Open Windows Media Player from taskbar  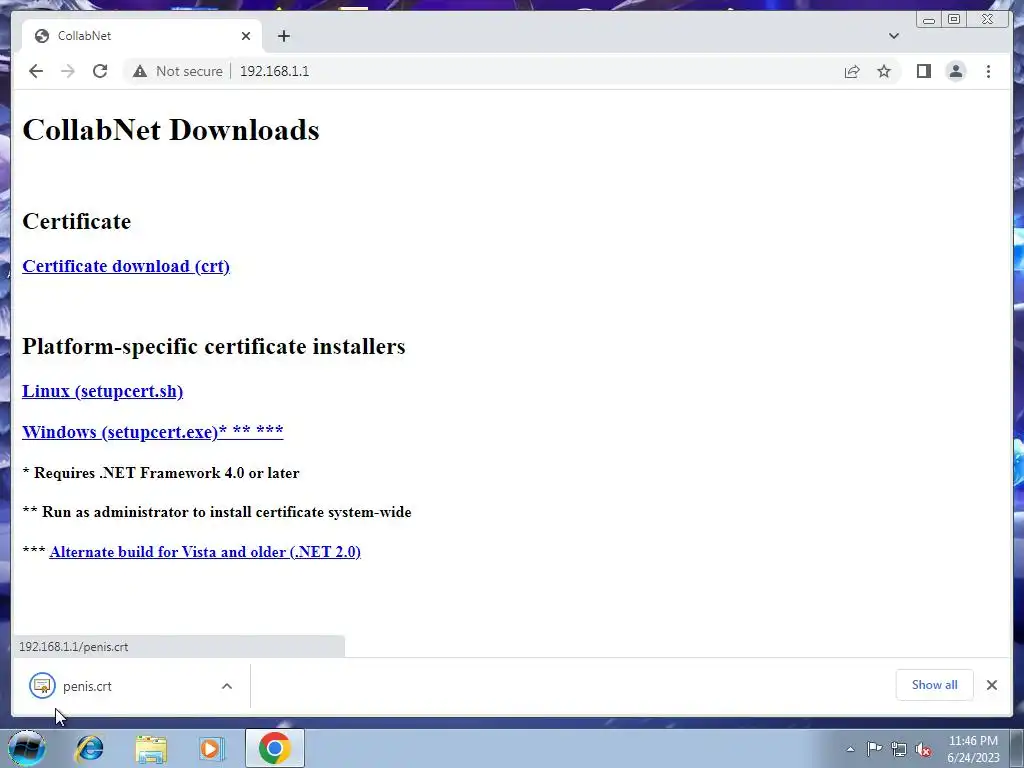tap(211, 748)
